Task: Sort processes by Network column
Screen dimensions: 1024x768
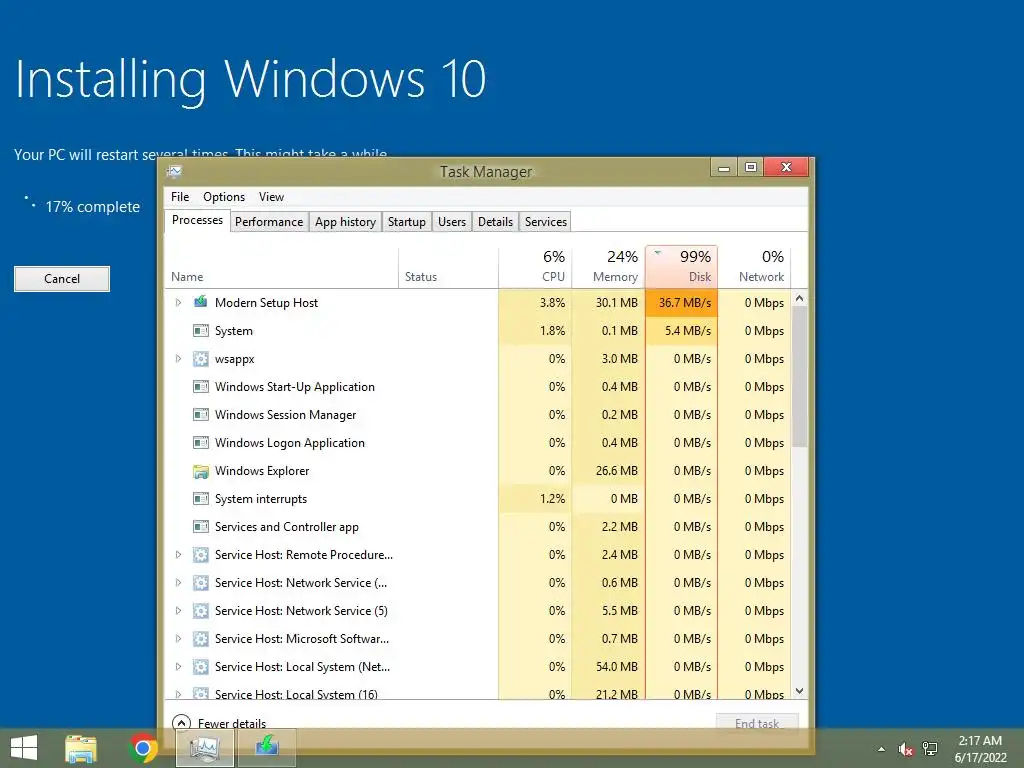Action: point(754,268)
